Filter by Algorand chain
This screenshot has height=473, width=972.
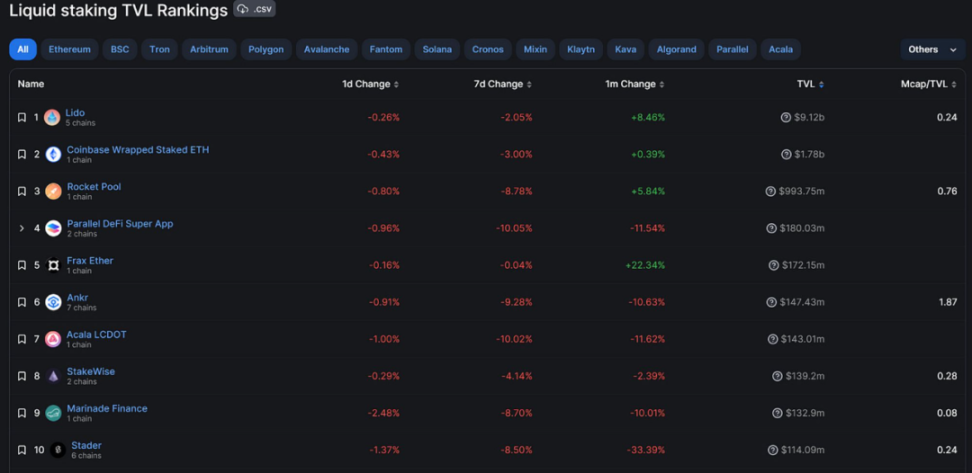coord(676,50)
